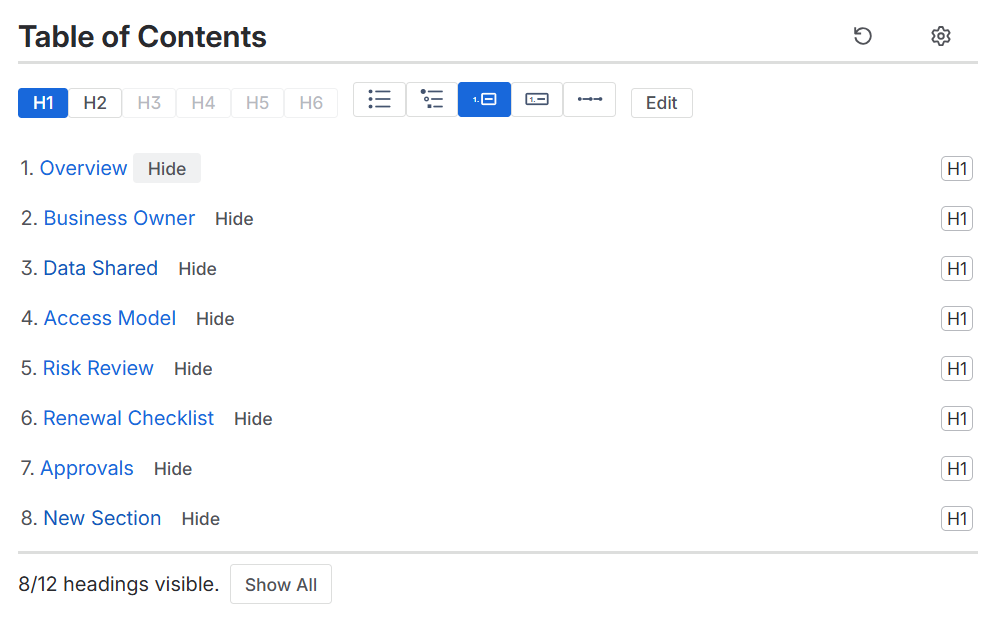The width and height of the screenshot is (993, 622).
Task: Select the nested bullet list style icon
Action: pyautogui.click(x=432, y=99)
